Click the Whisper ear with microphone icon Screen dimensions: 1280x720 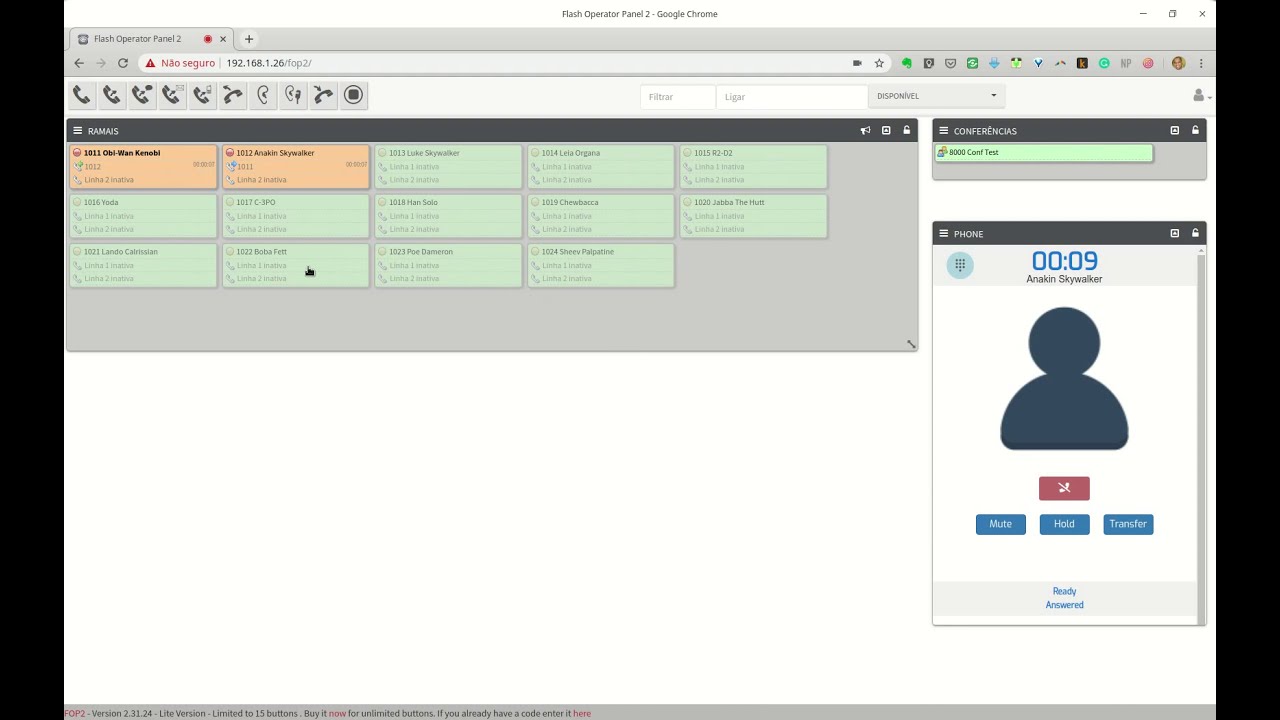click(293, 95)
